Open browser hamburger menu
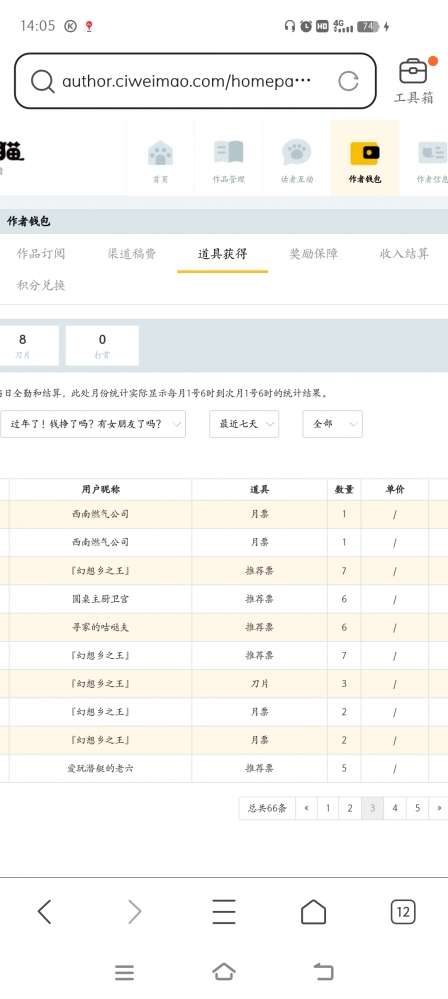This screenshot has height=999, width=448. pyautogui.click(x=224, y=912)
